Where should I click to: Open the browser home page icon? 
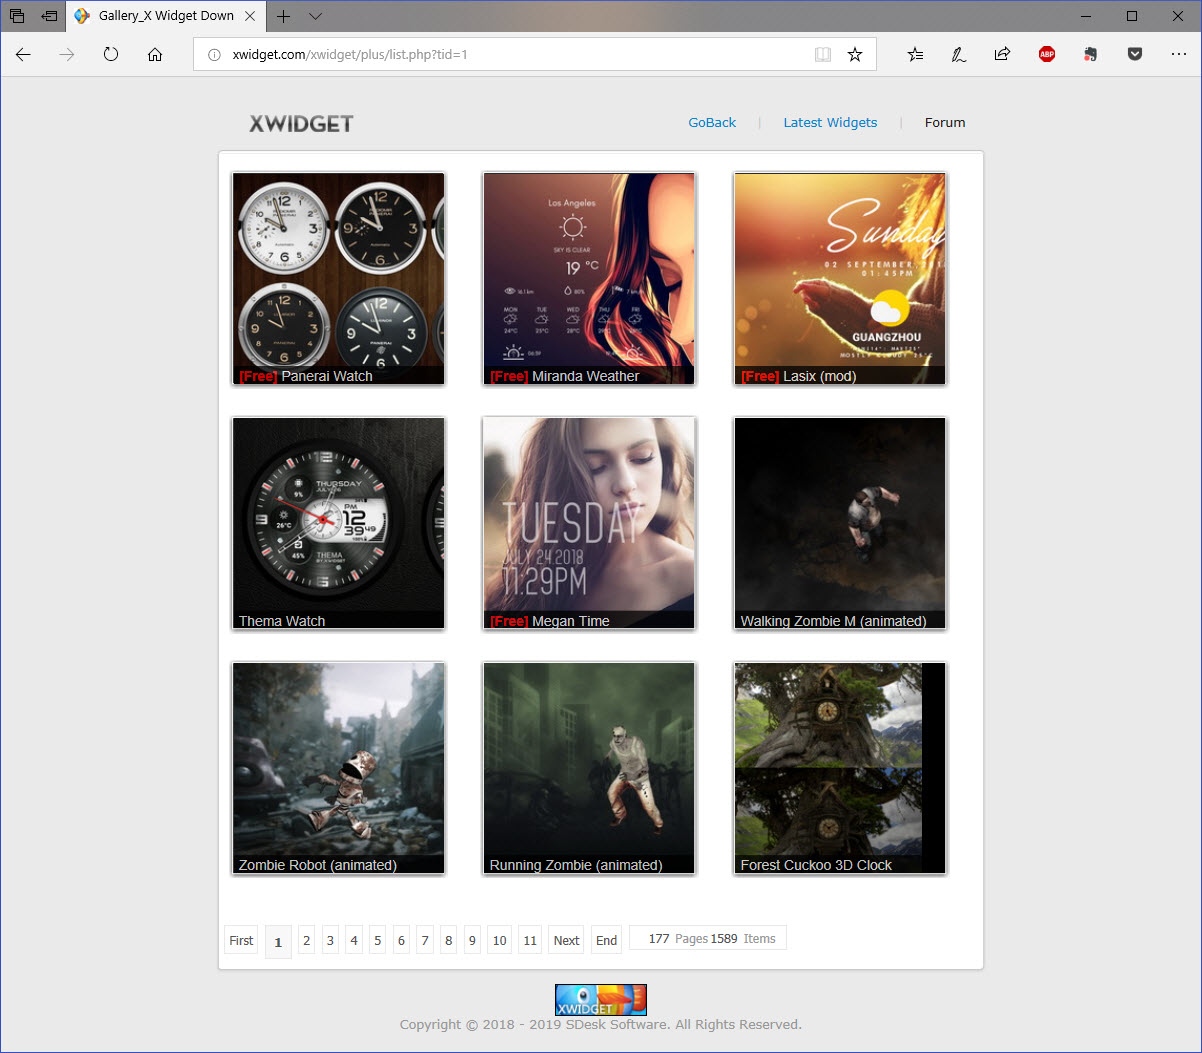[x=155, y=55]
